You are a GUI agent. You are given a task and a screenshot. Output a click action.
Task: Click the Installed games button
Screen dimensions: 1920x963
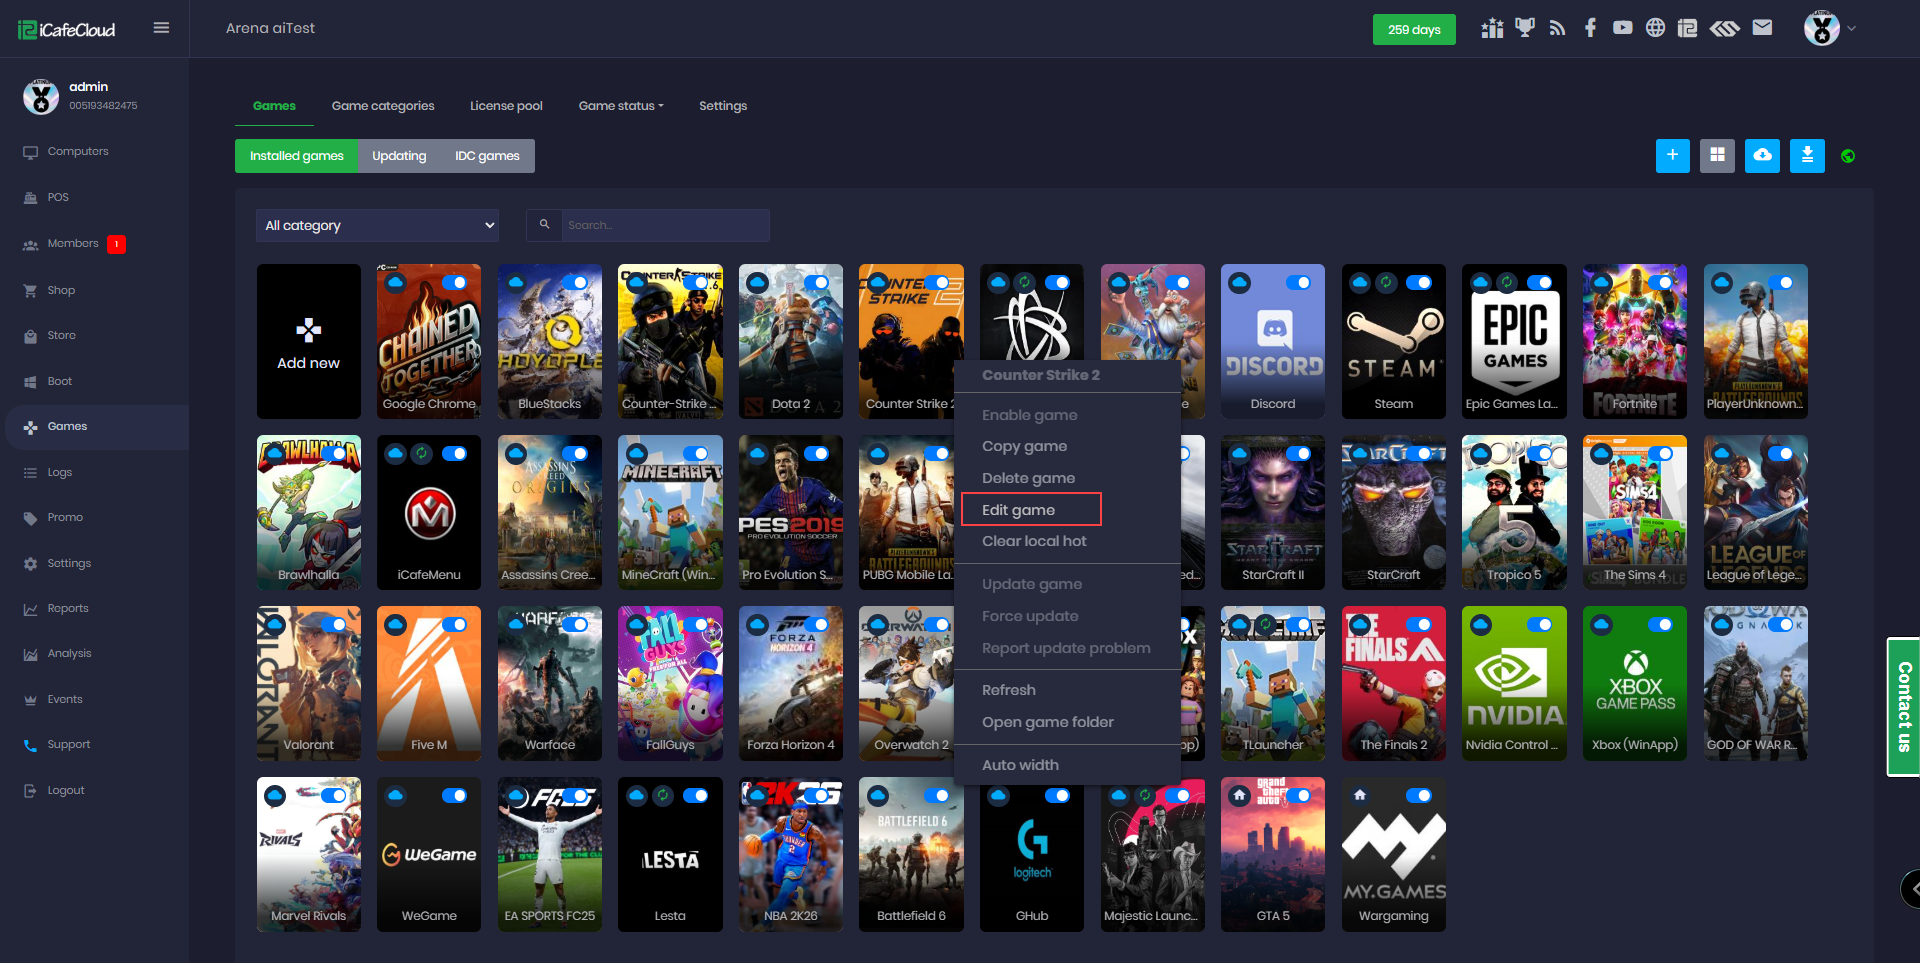pyautogui.click(x=296, y=156)
